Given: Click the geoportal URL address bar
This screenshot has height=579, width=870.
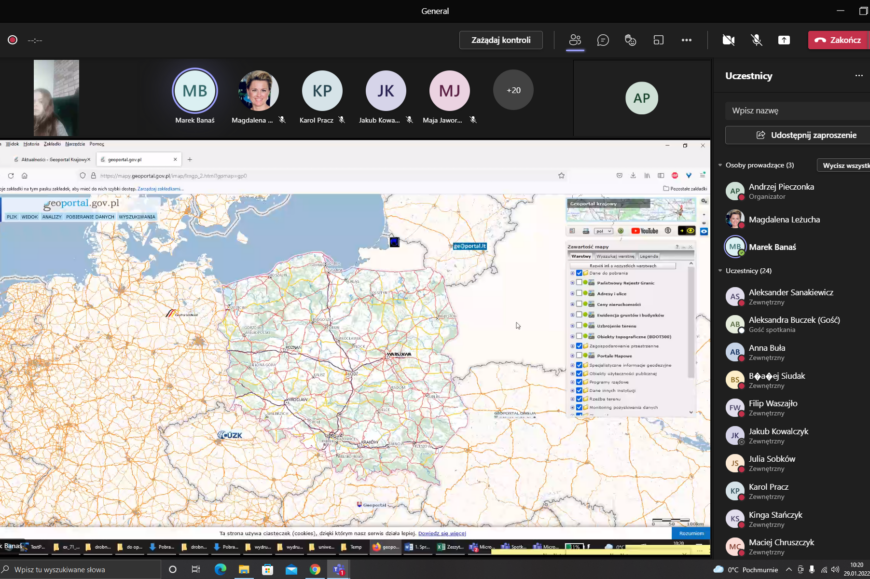Looking at the screenshot, I should 322,176.
